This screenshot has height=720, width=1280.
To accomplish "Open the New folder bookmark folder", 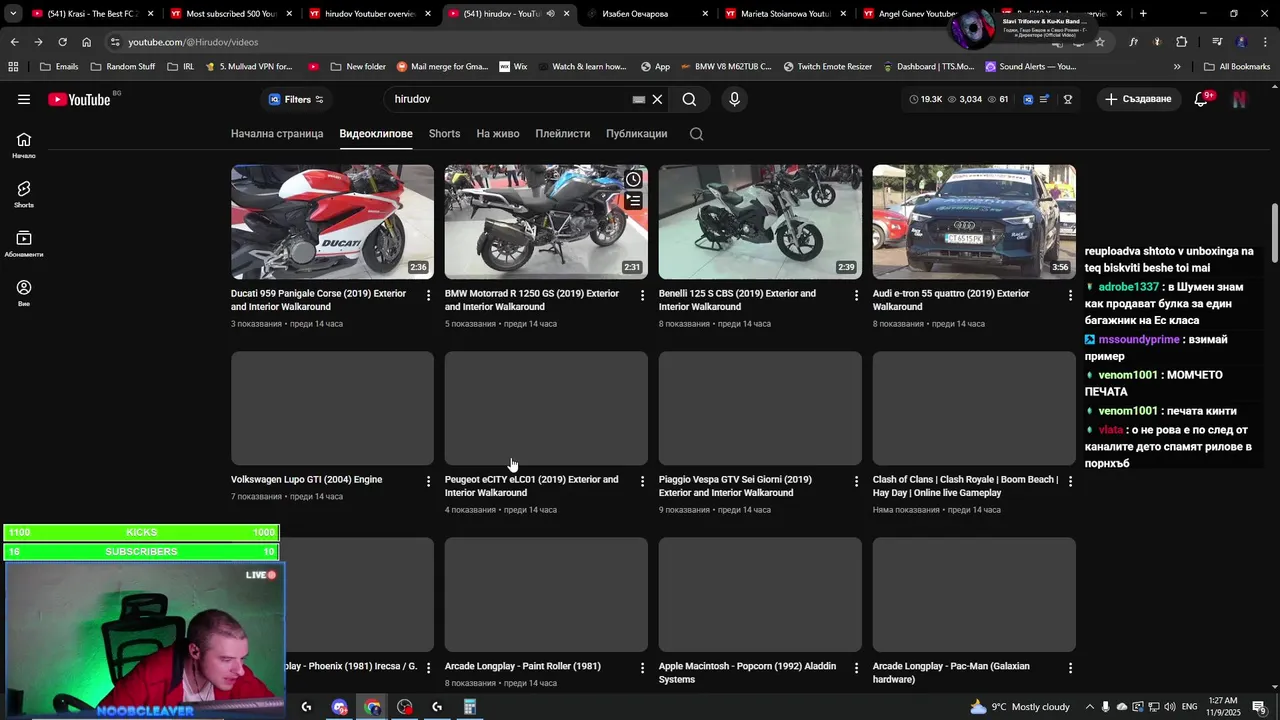I will (357, 67).
